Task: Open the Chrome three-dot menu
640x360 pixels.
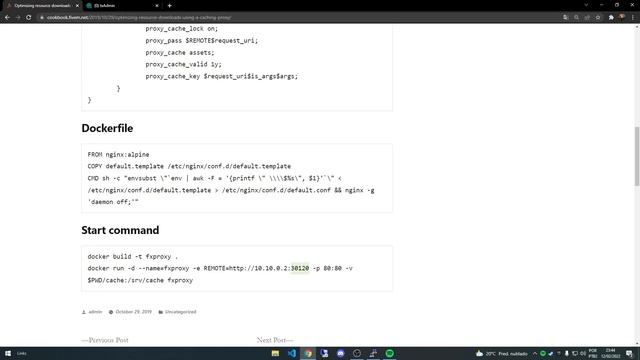Action: (633, 18)
